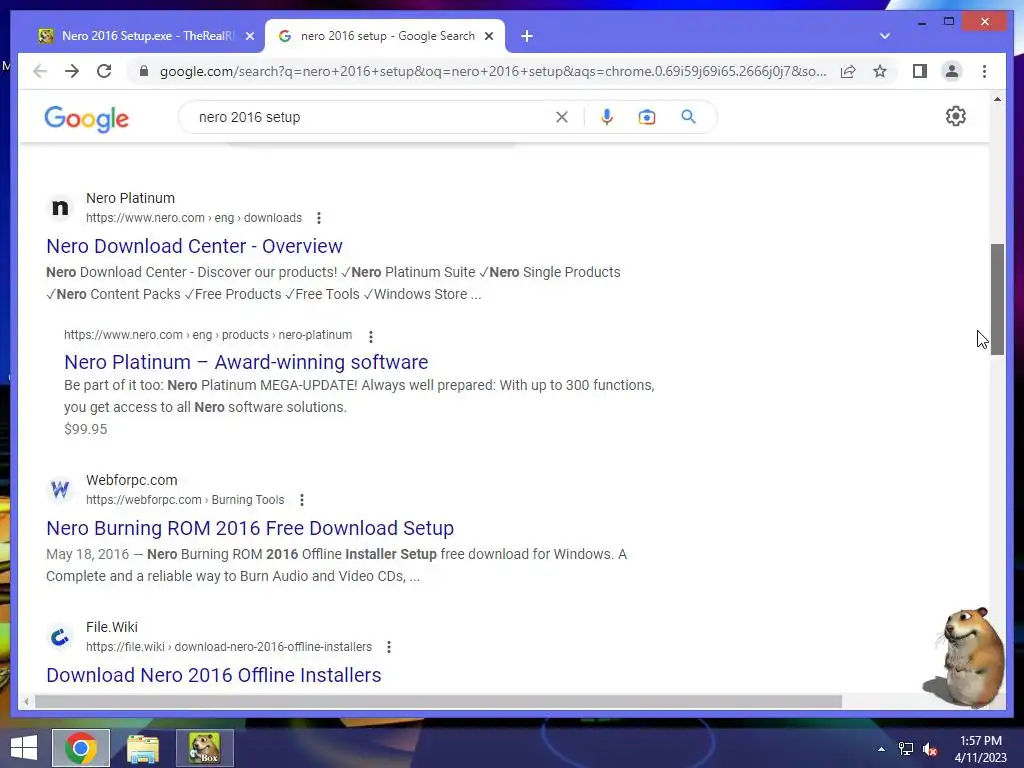Bookmark this page with the star icon
This screenshot has width=1024, height=768.
[880, 71]
